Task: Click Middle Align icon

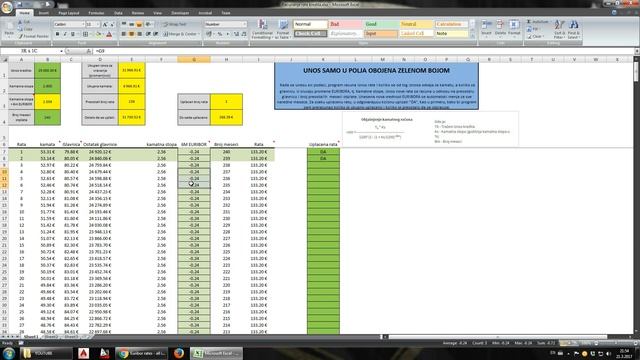Action: pos(131,24)
